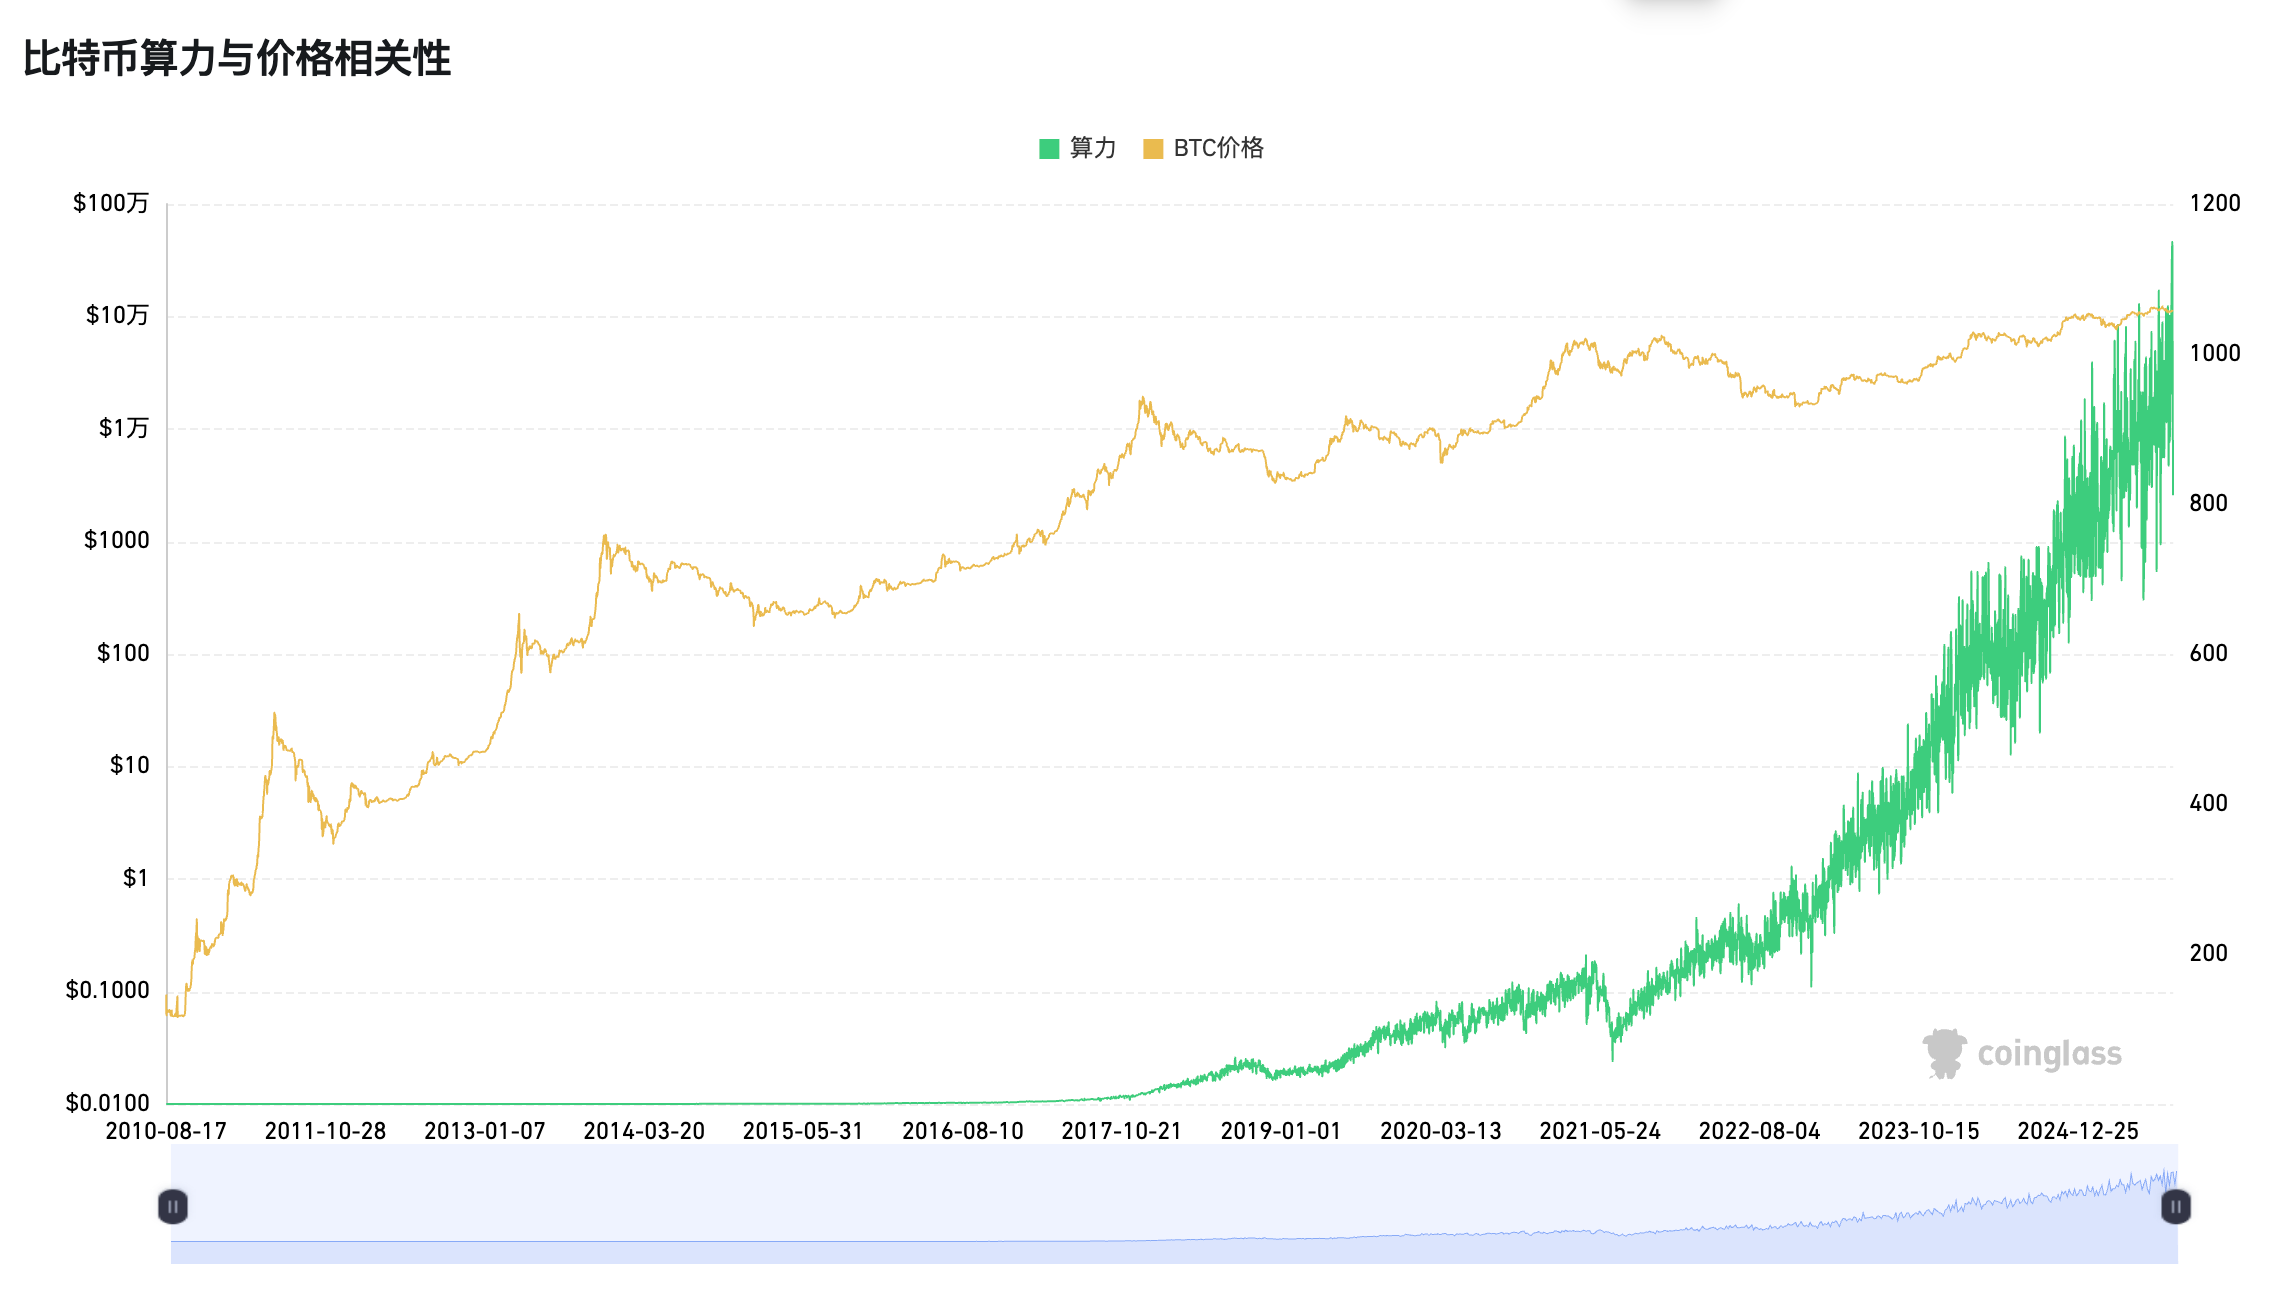Grab the left range slider handle
Screen dimensions: 2280x1302
[173, 1206]
